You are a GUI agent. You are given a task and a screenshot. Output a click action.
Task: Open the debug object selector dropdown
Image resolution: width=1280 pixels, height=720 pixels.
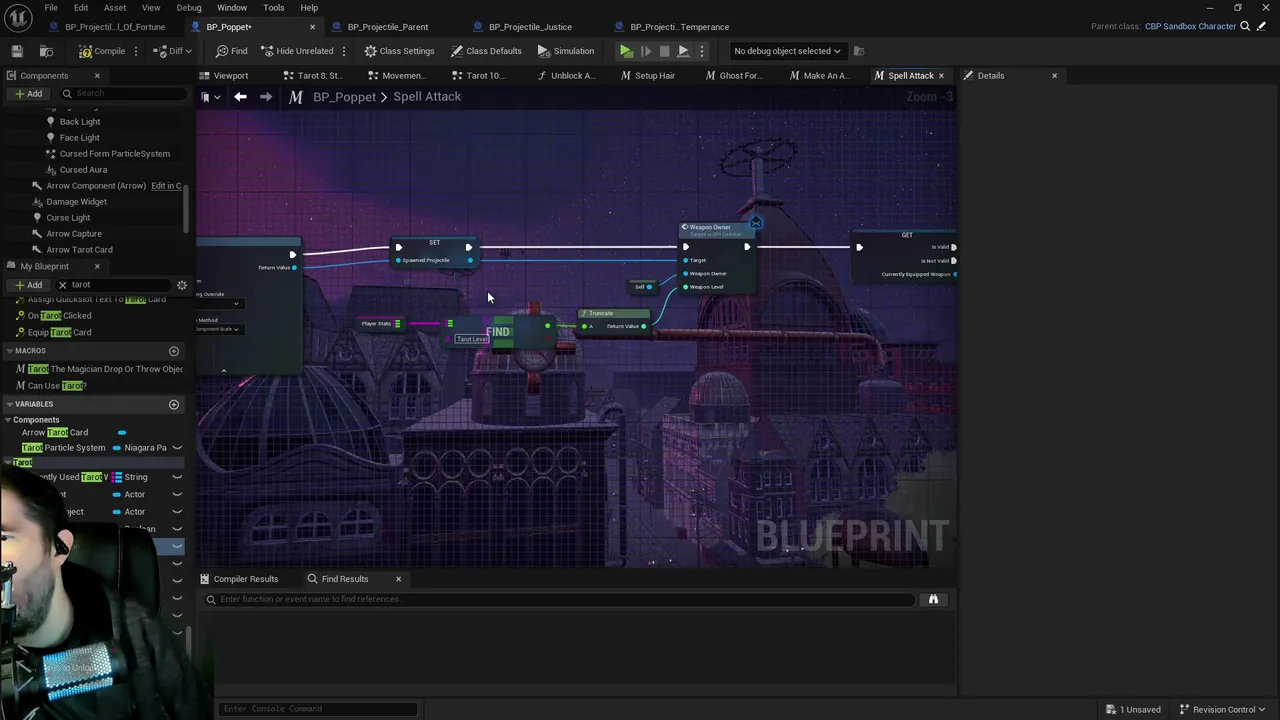coord(787,51)
